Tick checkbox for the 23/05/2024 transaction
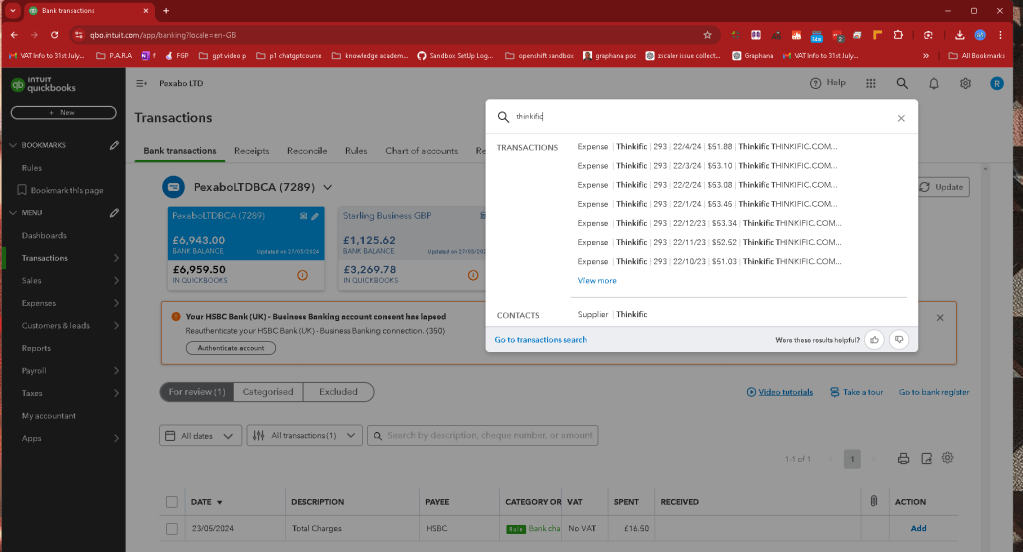 172,529
